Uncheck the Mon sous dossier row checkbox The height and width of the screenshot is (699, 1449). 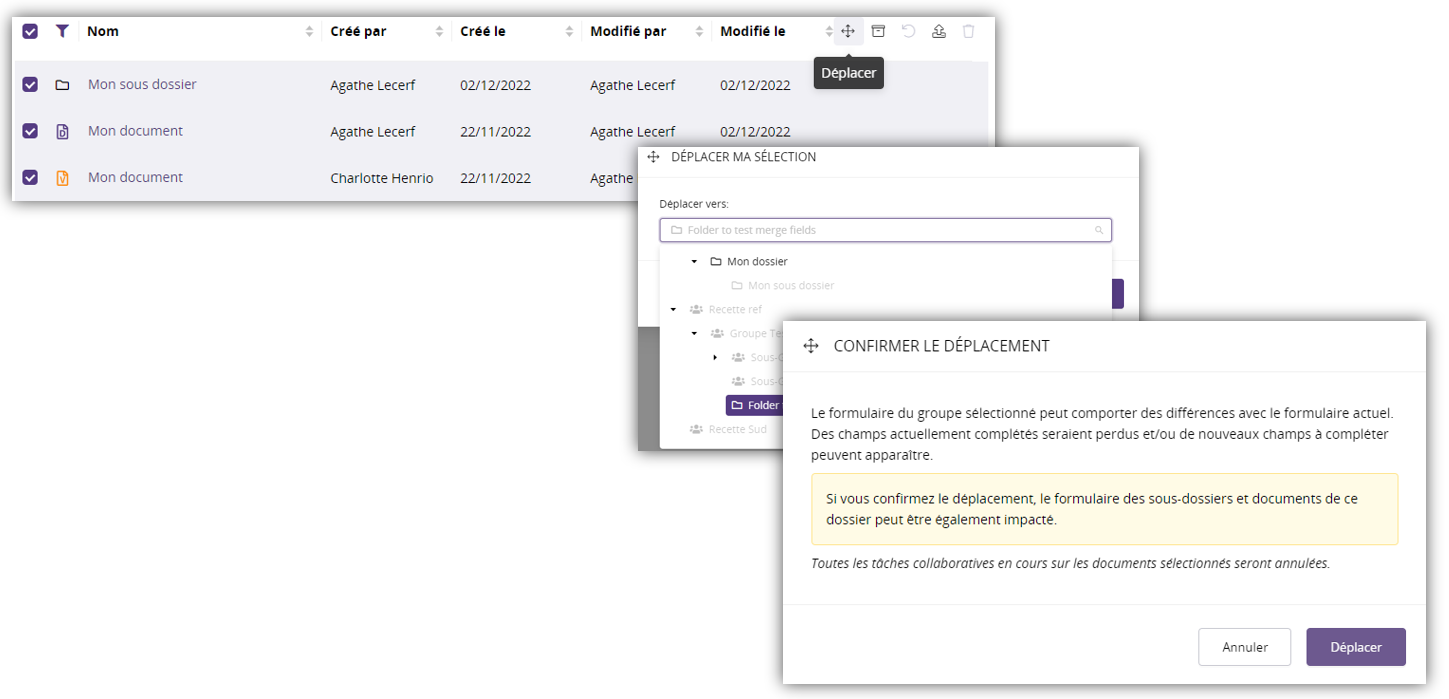tap(30, 85)
